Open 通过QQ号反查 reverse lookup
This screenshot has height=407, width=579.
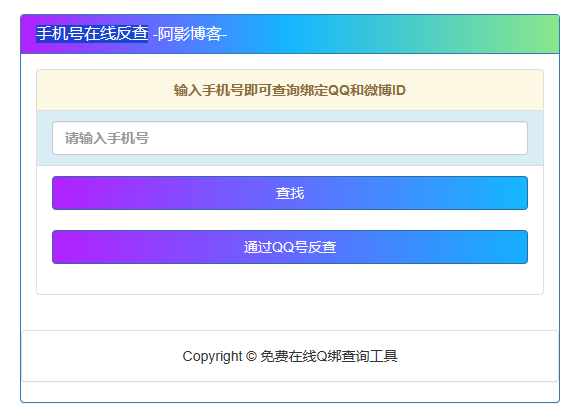tap(290, 247)
